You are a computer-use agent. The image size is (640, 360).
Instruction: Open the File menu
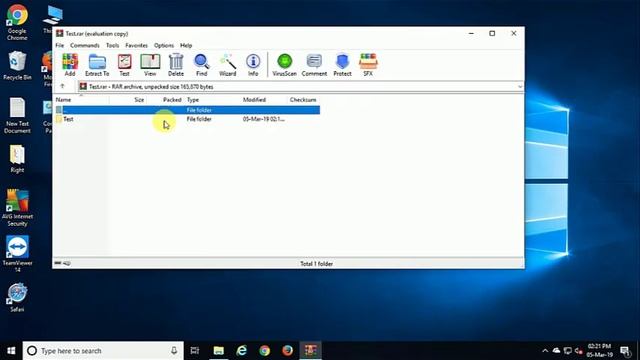[60, 45]
